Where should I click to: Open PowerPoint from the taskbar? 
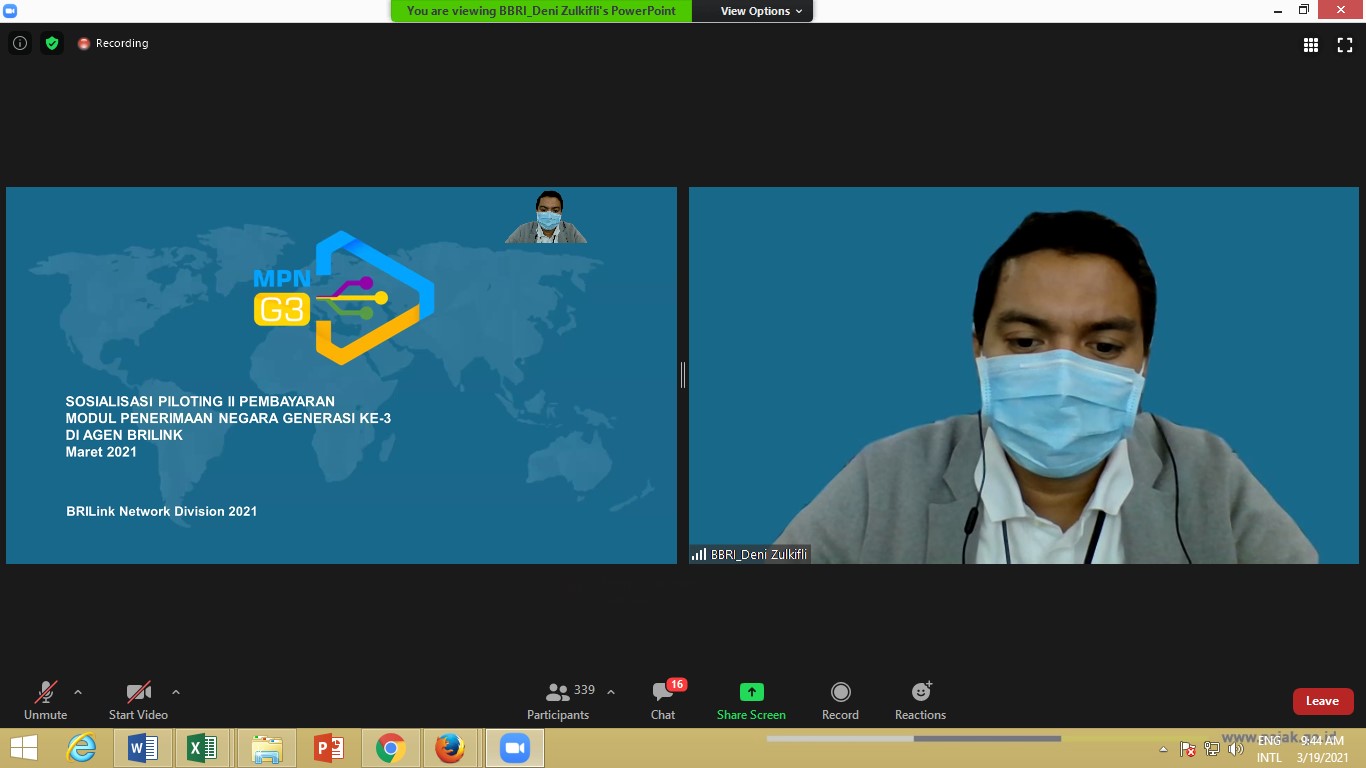[x=329, y=748]
